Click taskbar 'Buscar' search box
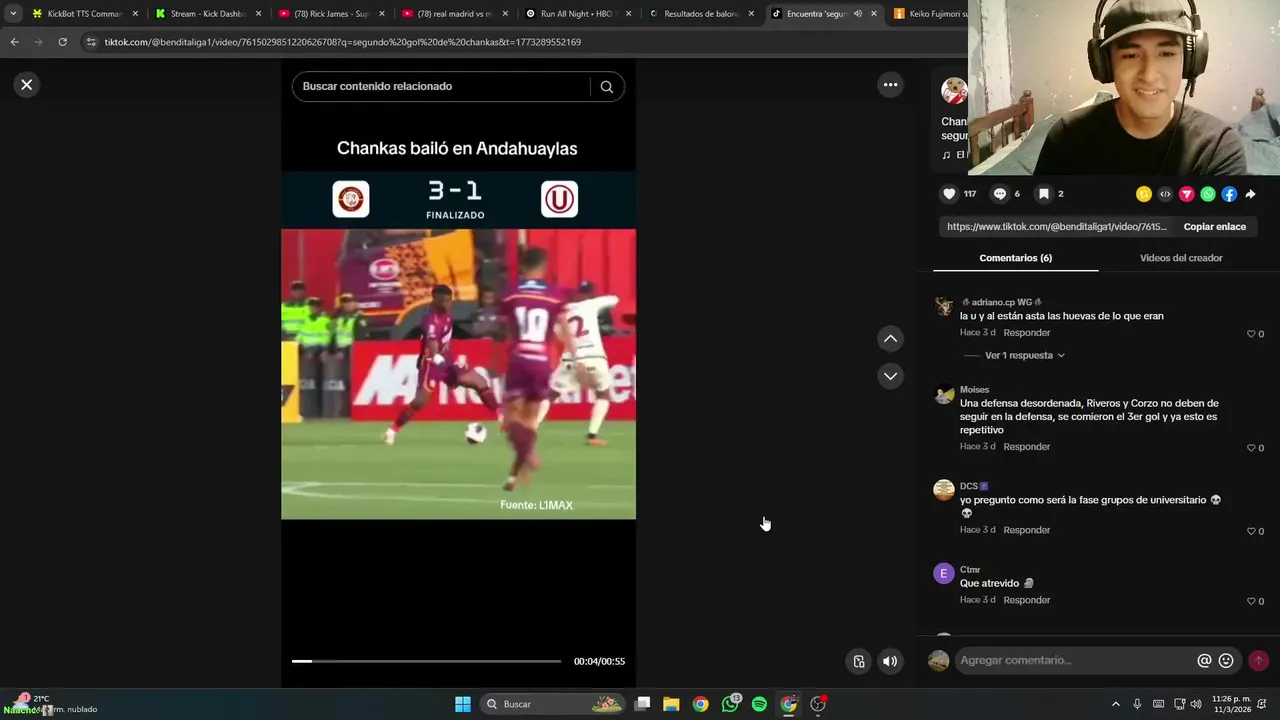This screenshot has height=720, width=1280. coord(552,704)
